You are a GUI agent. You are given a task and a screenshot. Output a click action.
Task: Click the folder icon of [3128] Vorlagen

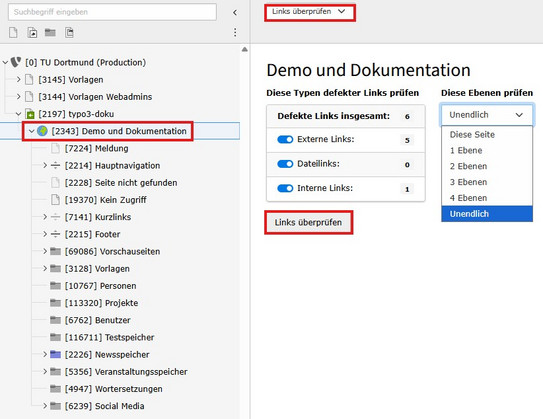pos(55,268)
